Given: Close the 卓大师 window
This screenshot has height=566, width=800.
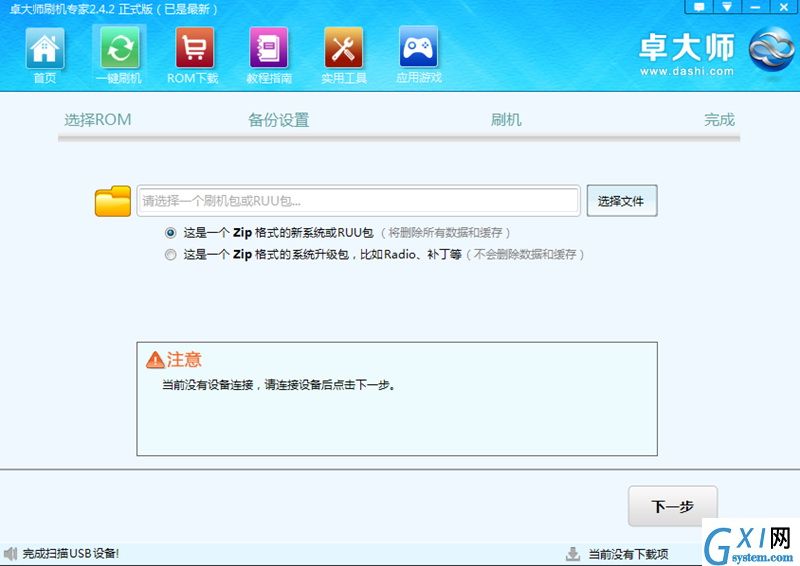Looking at the screenshot, I should pyautogui.click(x=784, y=7).
